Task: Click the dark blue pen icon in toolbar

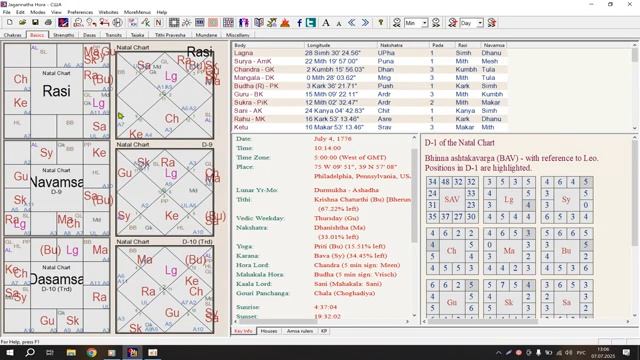Action: point(63,23)
